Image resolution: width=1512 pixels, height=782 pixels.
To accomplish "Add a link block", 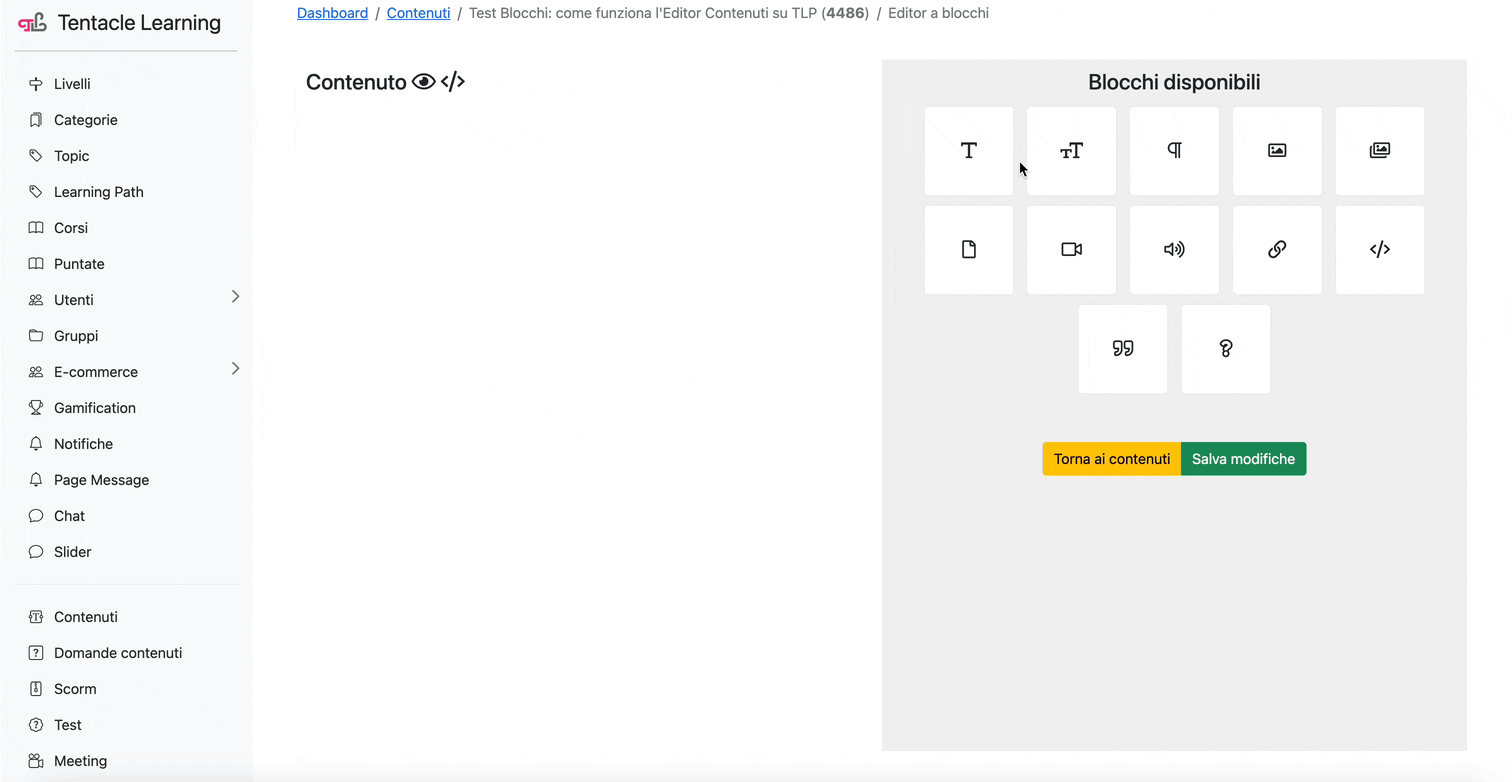I will [1277, 250].
